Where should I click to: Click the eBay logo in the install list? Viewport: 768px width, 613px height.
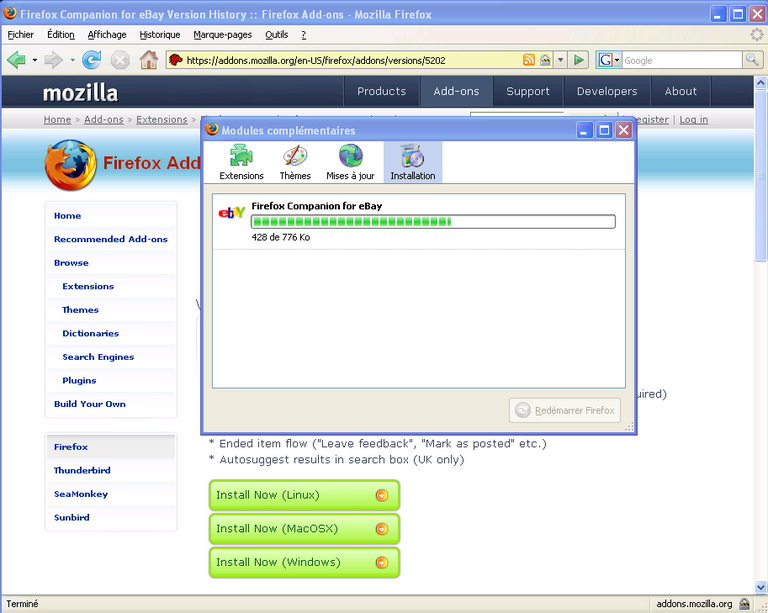[x=232, y=212]
